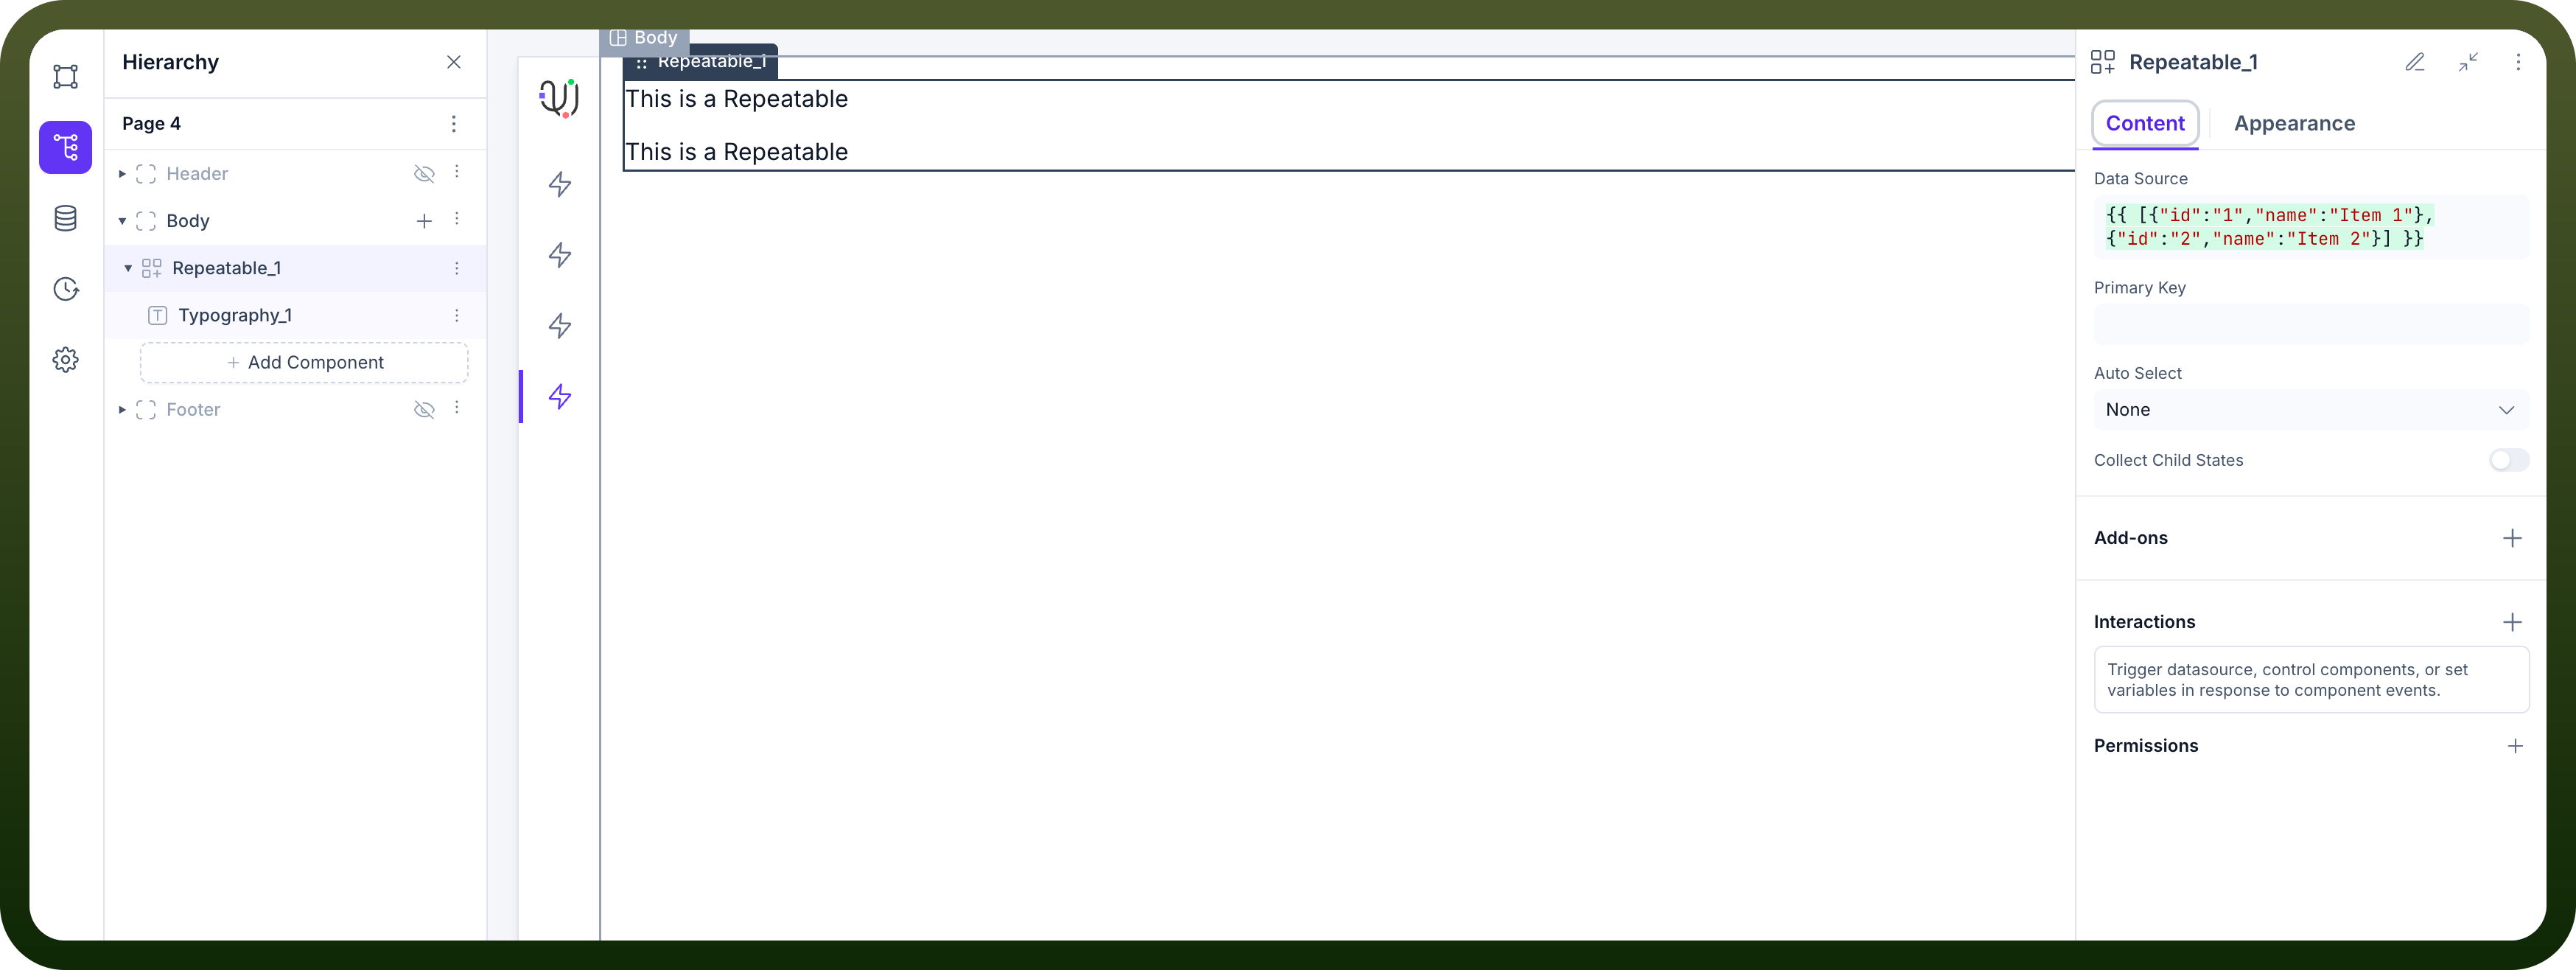
Task: Collapse the Repeatable_1 tree node
Action: [128, 268]
